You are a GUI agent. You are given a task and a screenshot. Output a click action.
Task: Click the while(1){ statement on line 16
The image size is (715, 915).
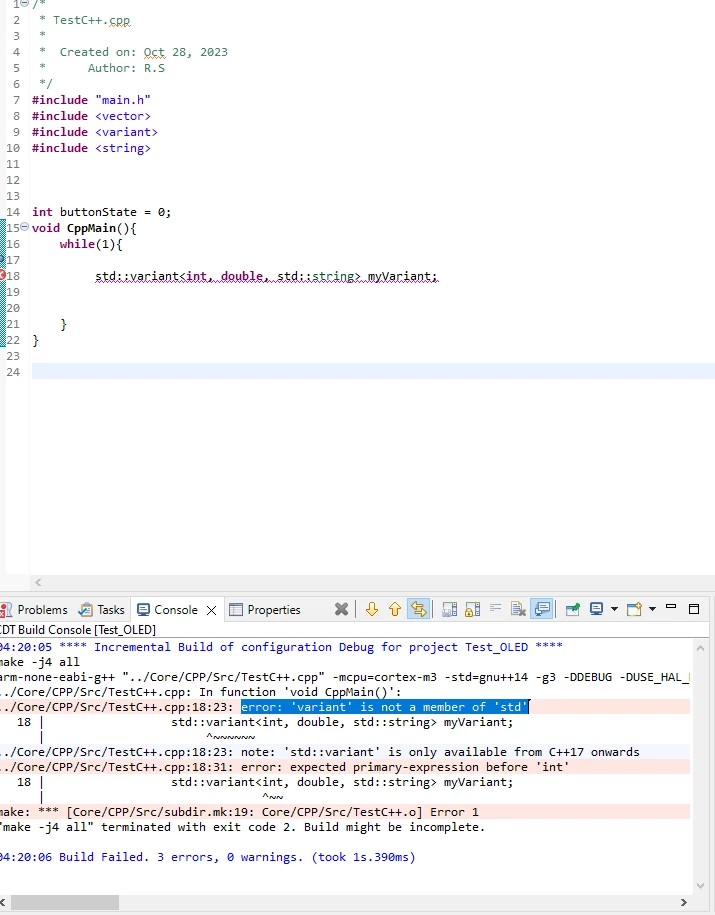pos(90,244)
